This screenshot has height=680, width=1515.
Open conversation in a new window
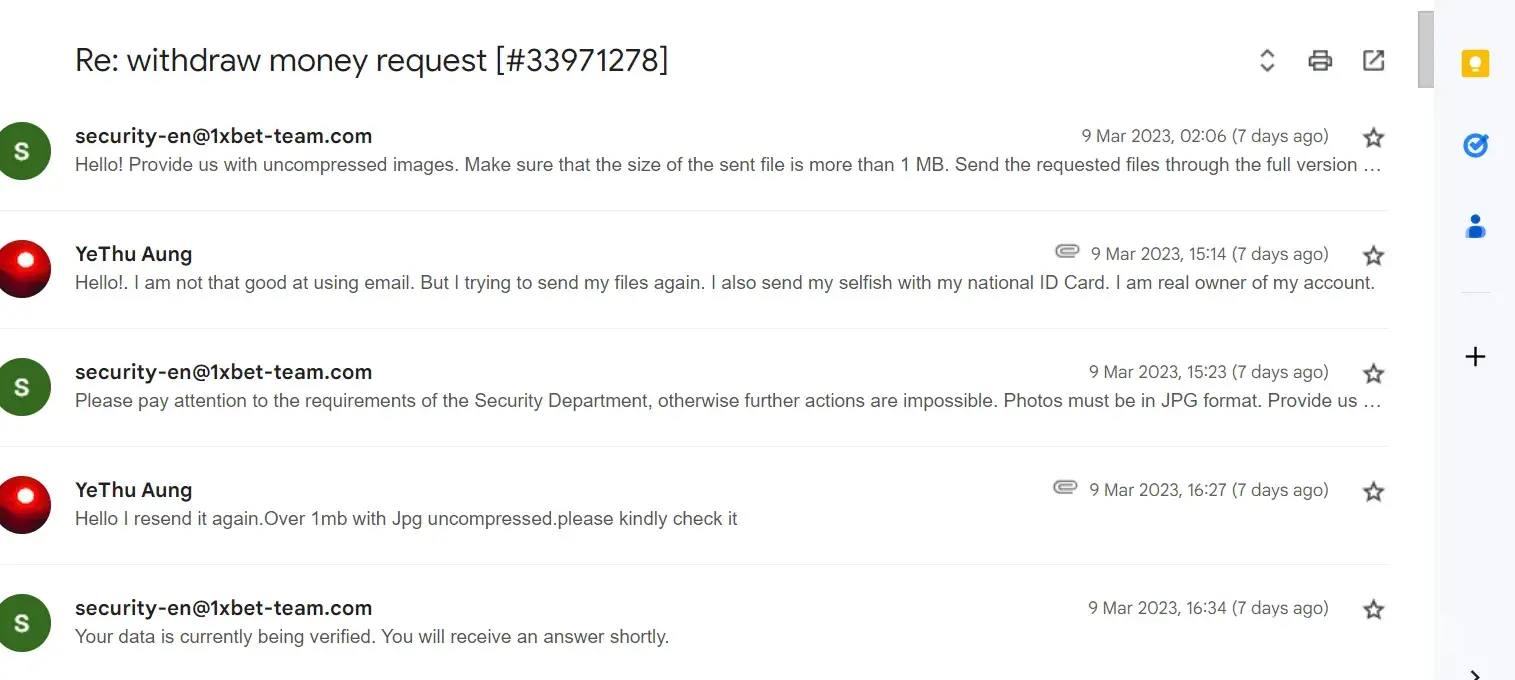tap(1374, 61)
